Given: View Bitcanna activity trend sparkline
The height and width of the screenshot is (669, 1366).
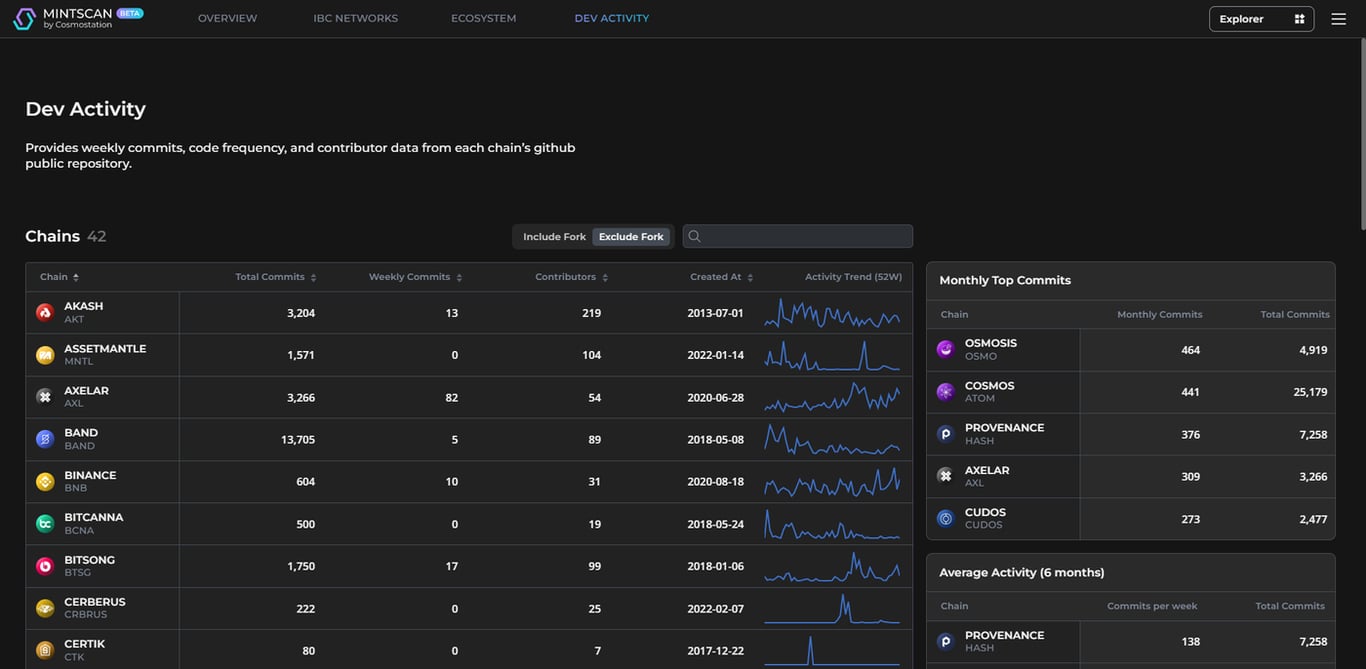Looking at the screenshot, I should [832, 524].
